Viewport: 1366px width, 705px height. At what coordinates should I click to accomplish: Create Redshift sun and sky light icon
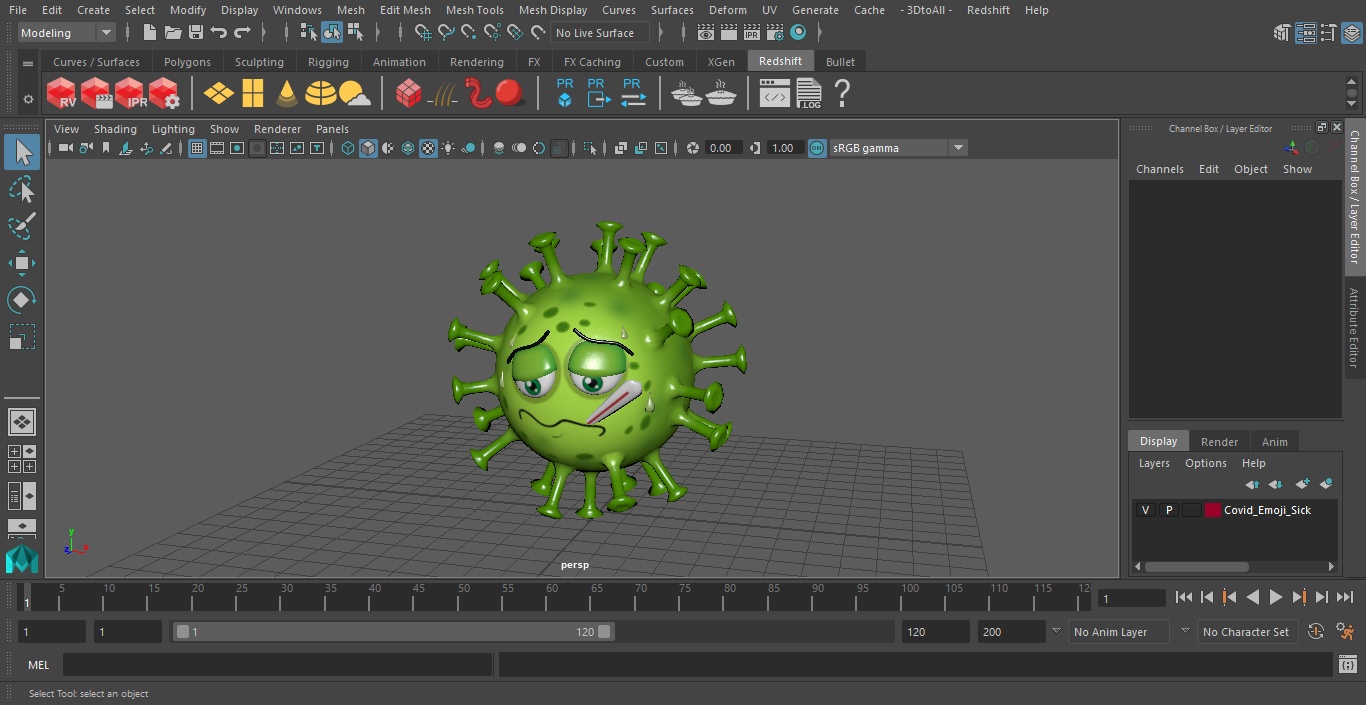pyautogui.click(x=354, y=94)
